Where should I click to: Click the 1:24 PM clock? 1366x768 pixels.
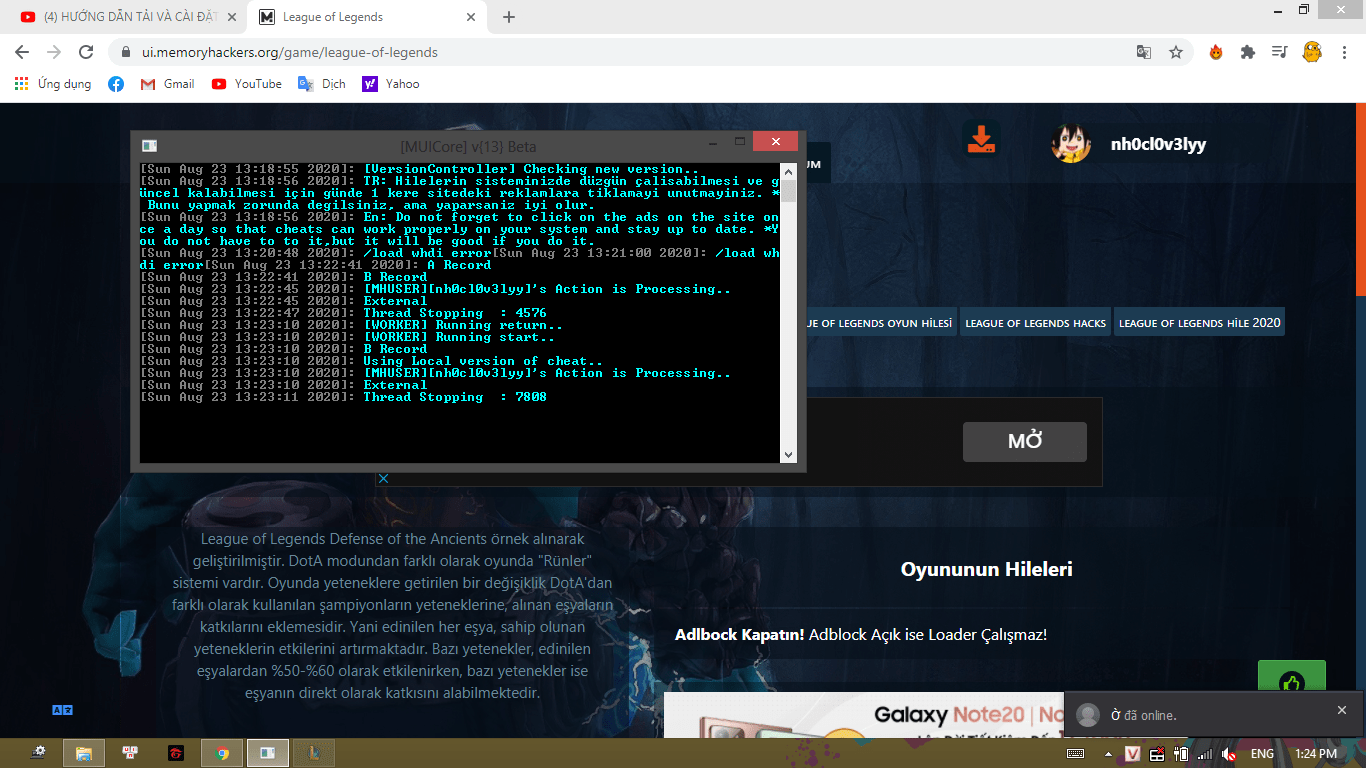[1315, 753]
